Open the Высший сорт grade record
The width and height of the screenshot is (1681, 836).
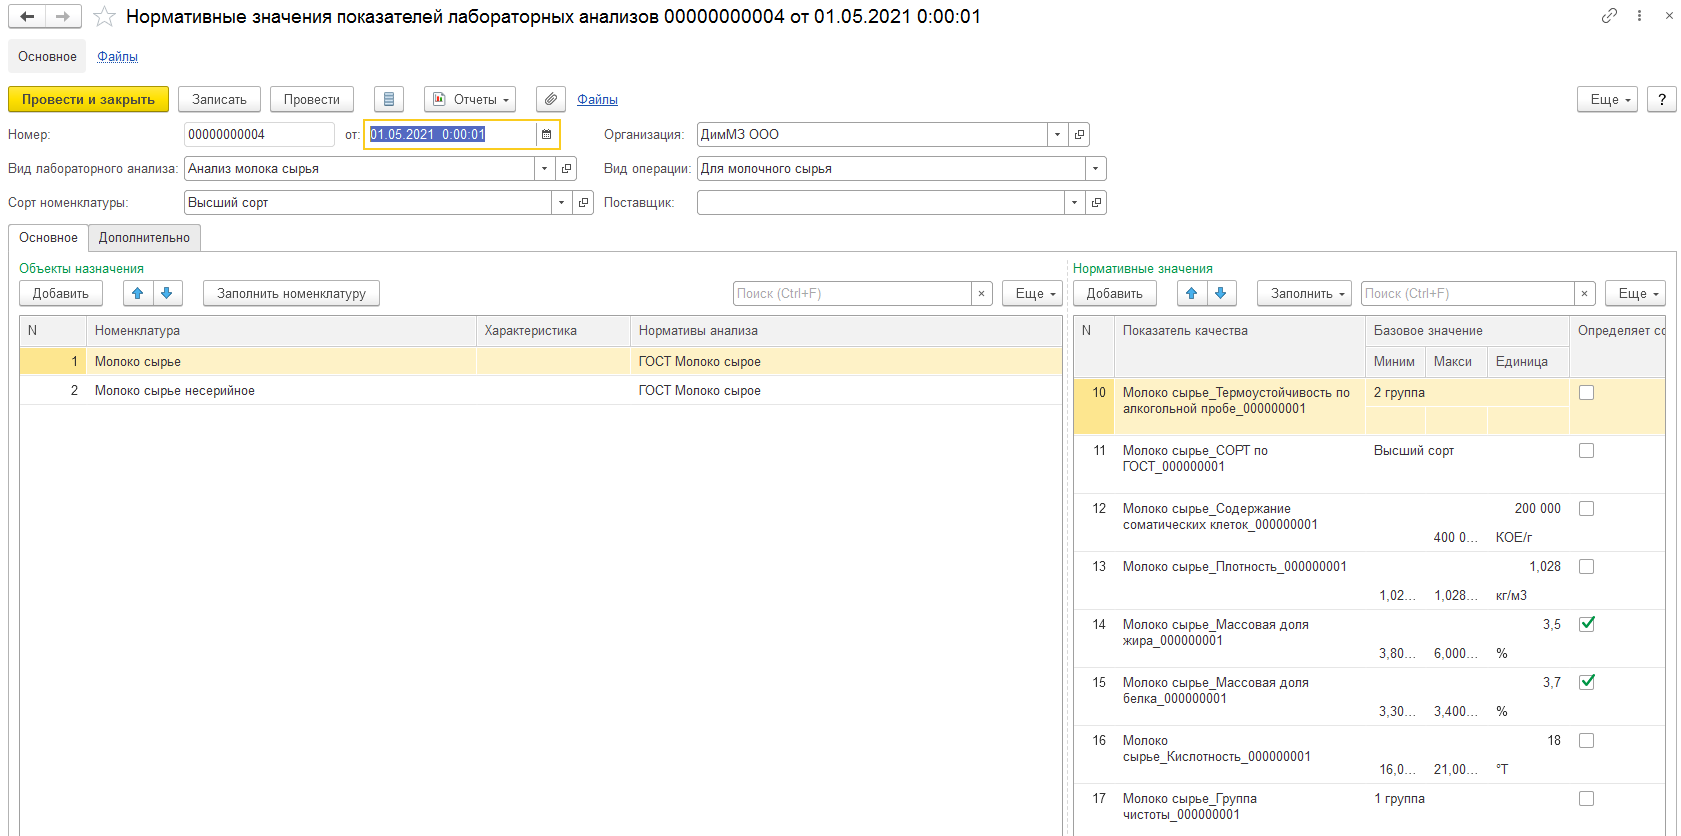coord(583,202)
